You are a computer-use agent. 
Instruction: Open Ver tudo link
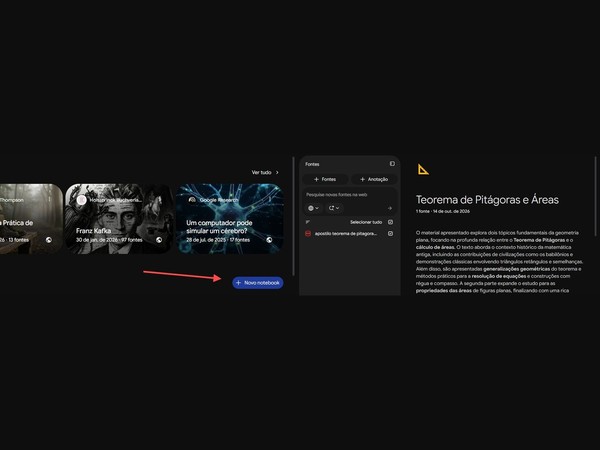click(265, 173)
